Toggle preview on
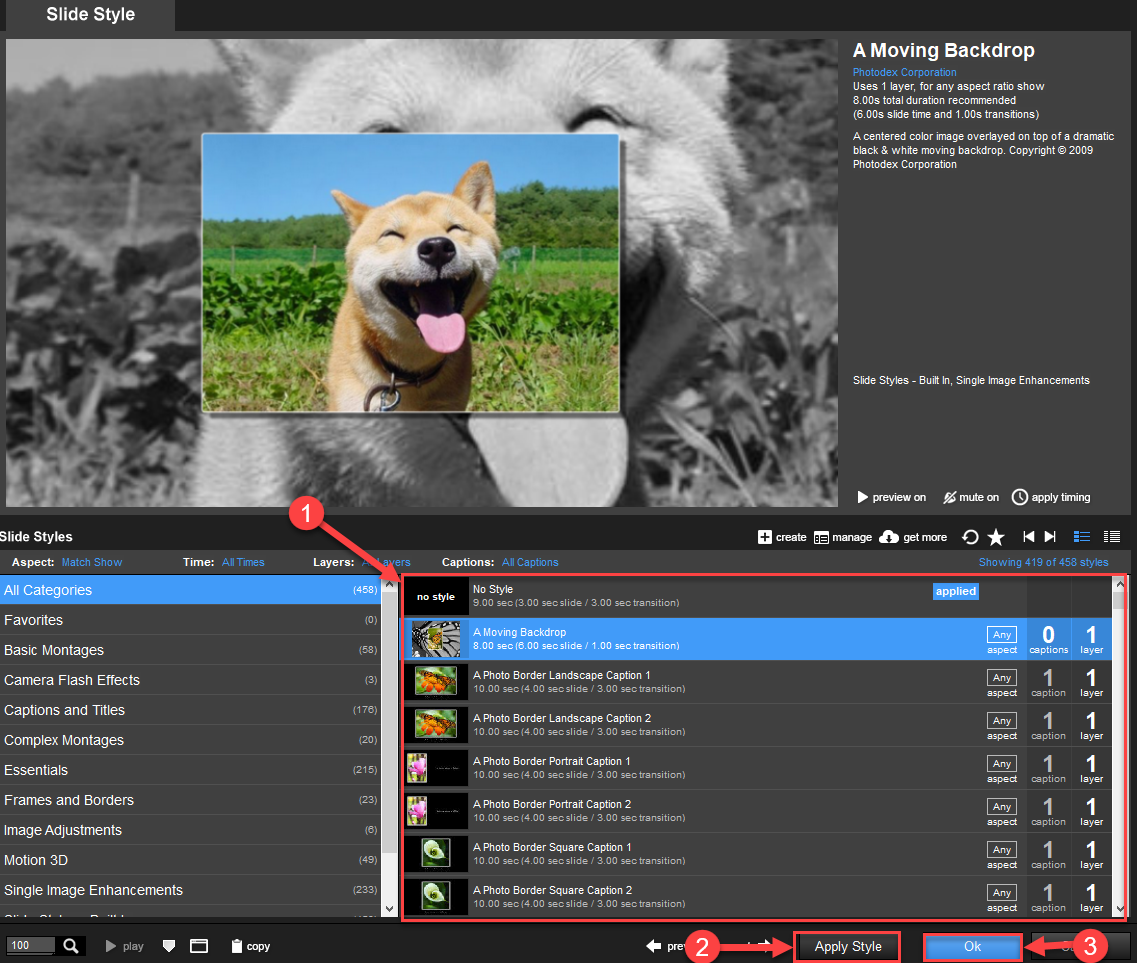This screenshot has width=1137, height=963. point(890,497)
